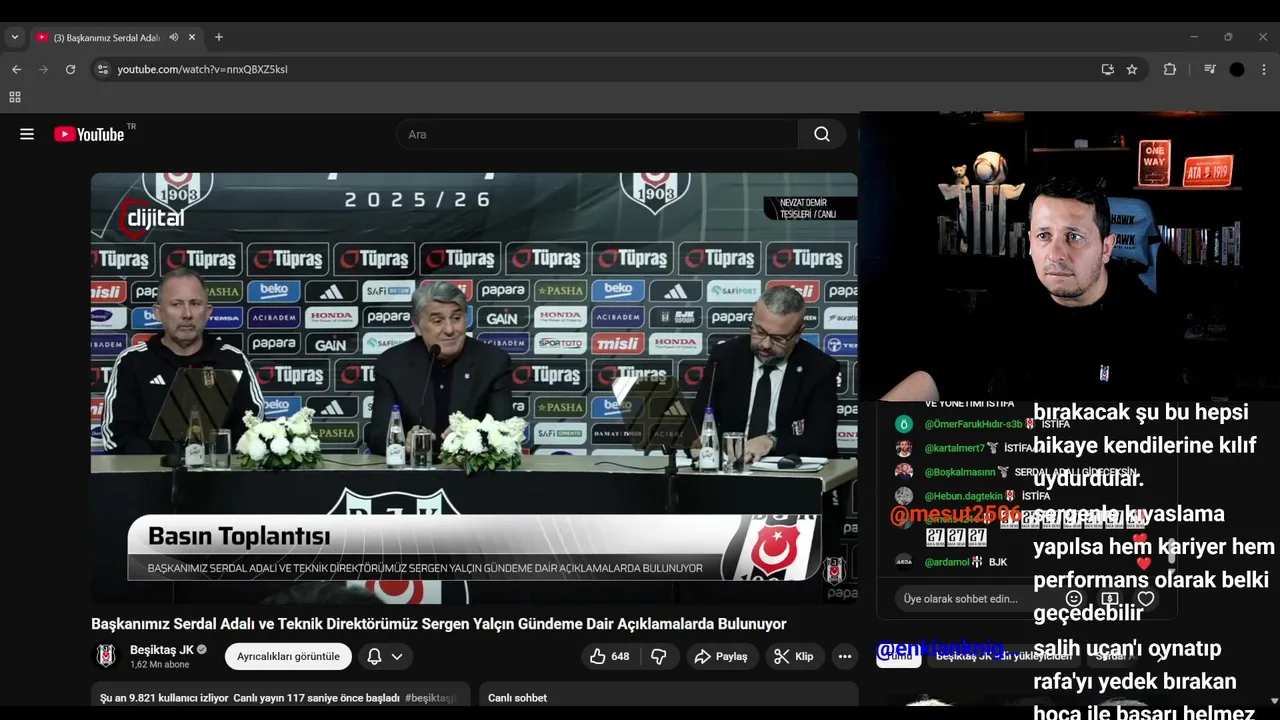The height and width of the screenshot is (720, 1280).
Task: Open media controls icon in browser toolbar
Action: click(x=1210, y=69)
